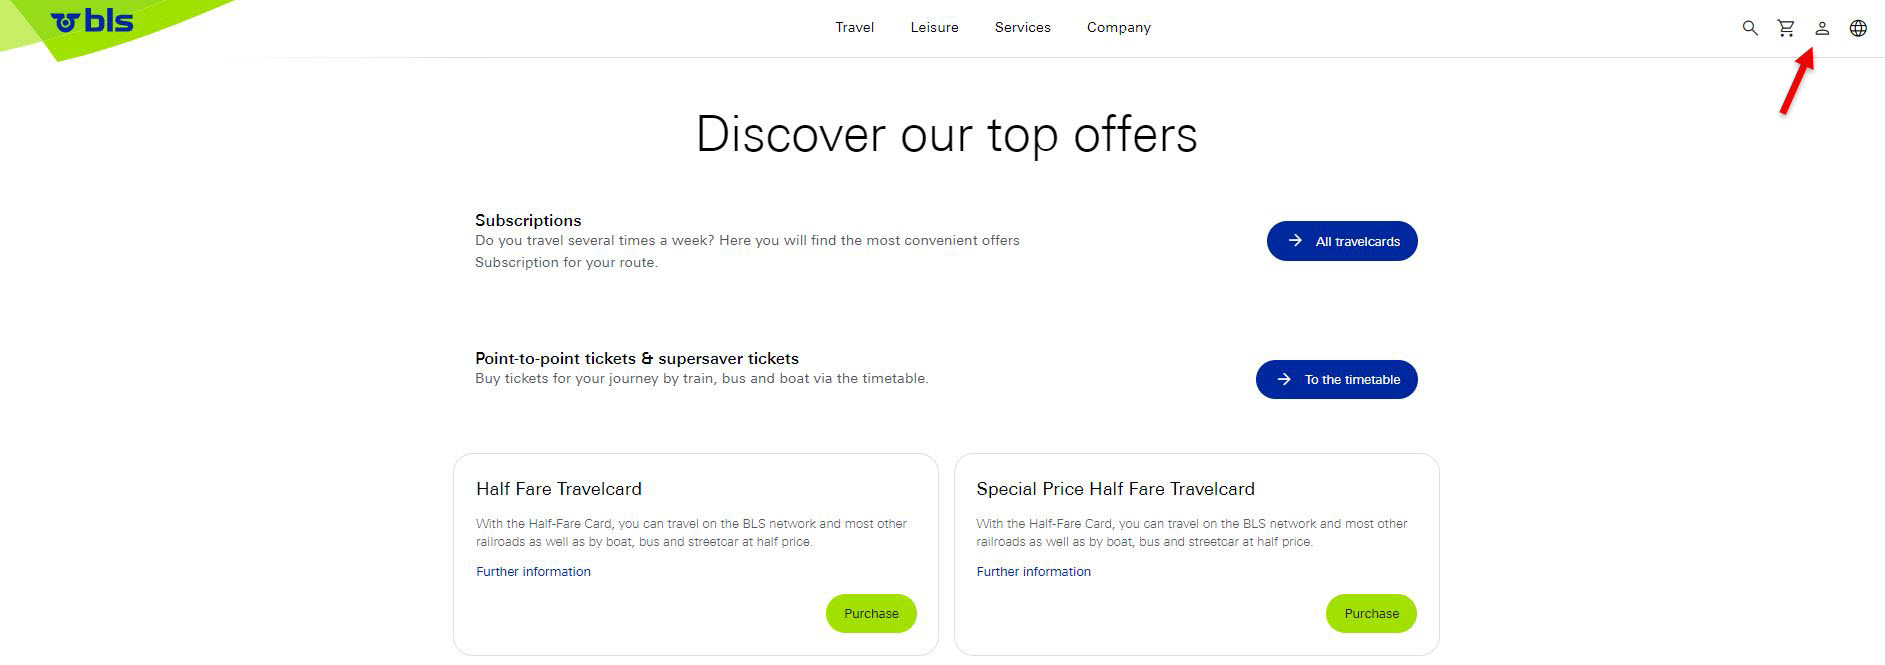Select the Special Price Half Fare Travelcard title
1885x665 pixels.
point(1115,489)
